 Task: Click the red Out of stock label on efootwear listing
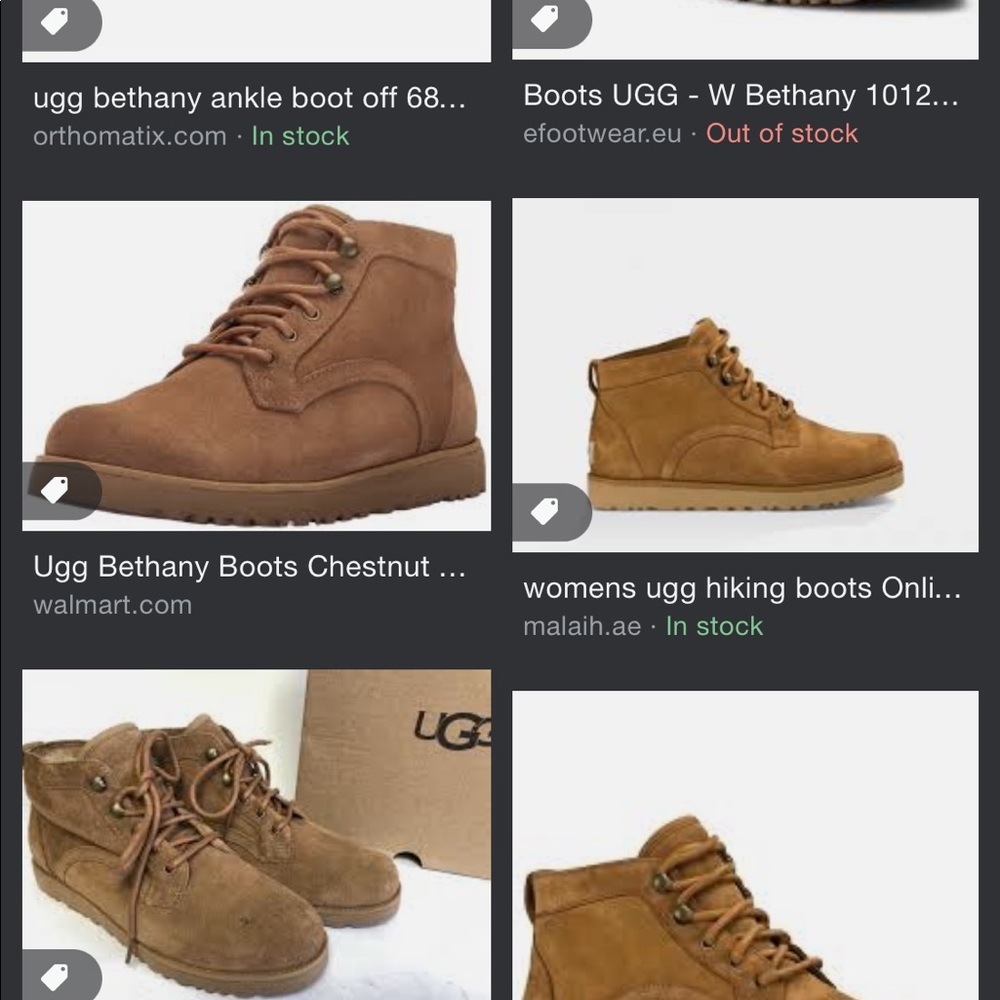click(x=783, y=132)
